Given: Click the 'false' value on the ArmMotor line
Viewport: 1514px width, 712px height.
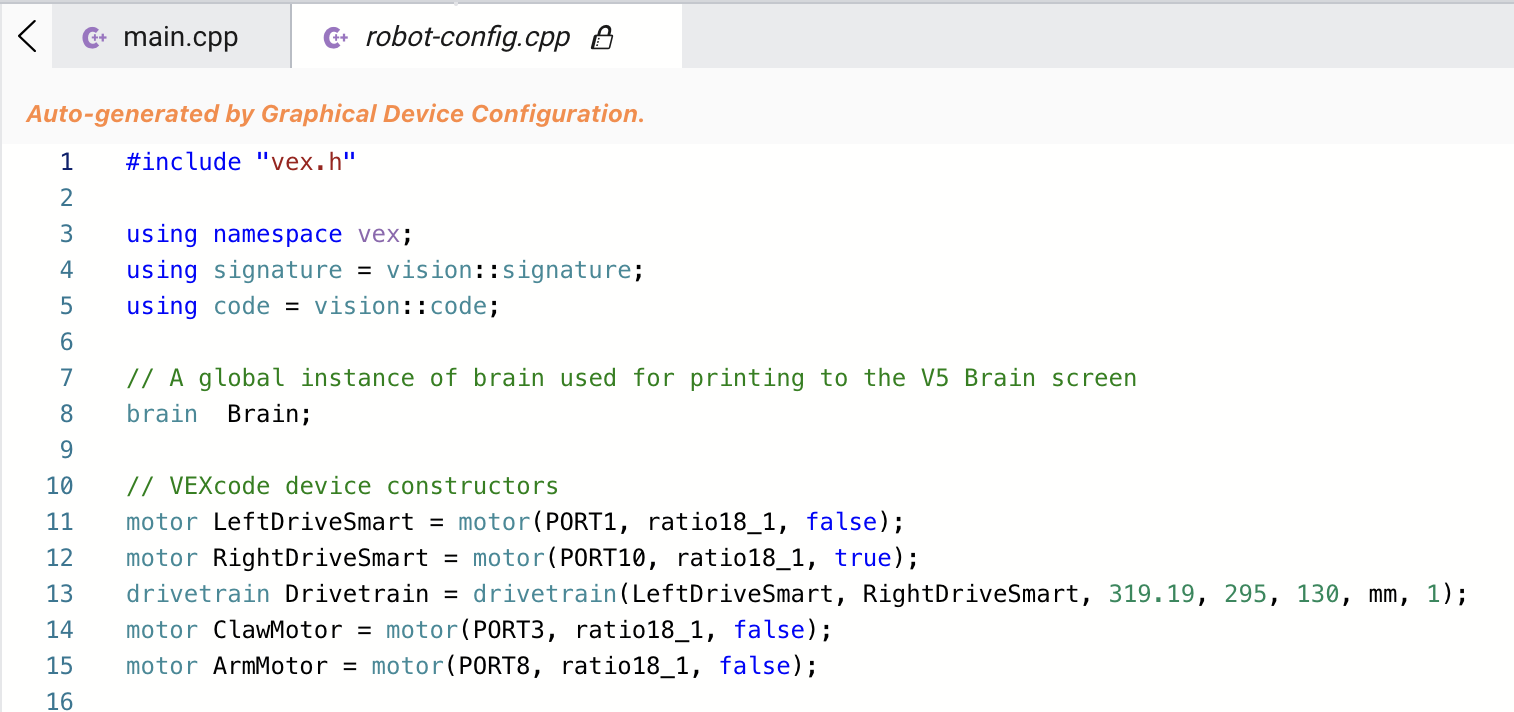Looking at the screenshot, I should (754, 666).
